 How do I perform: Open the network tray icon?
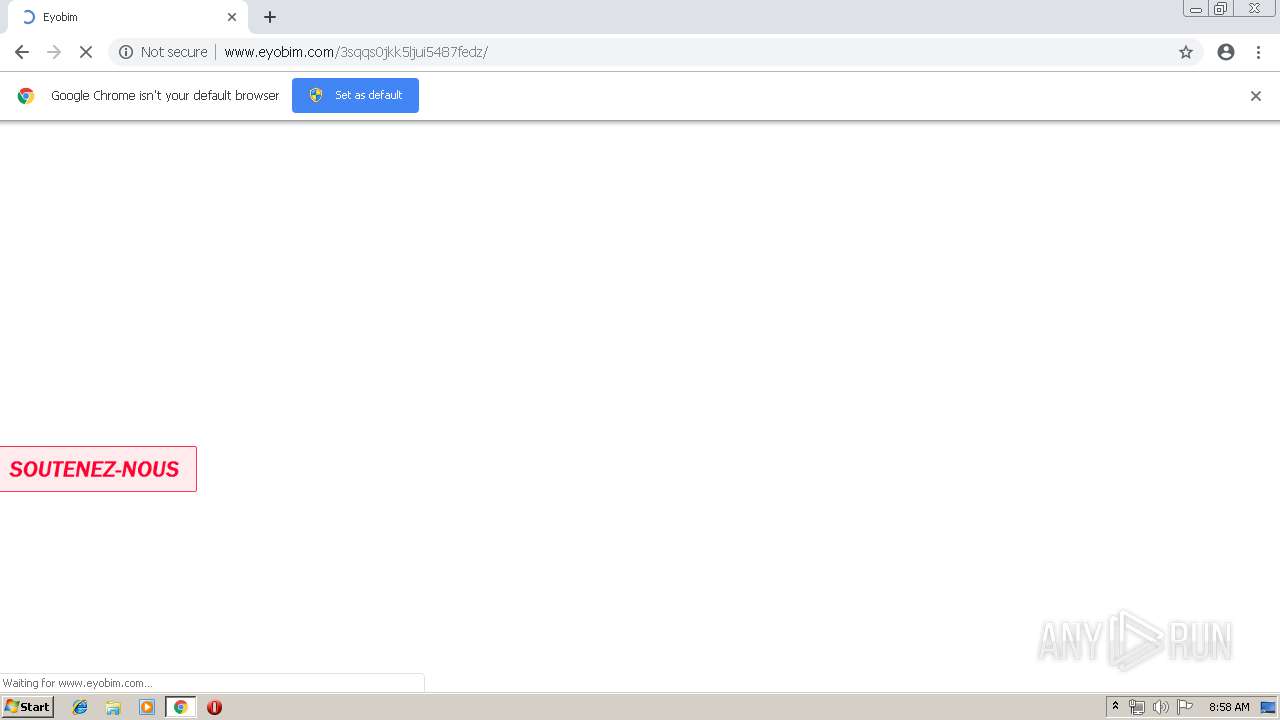click(1137, 707)
